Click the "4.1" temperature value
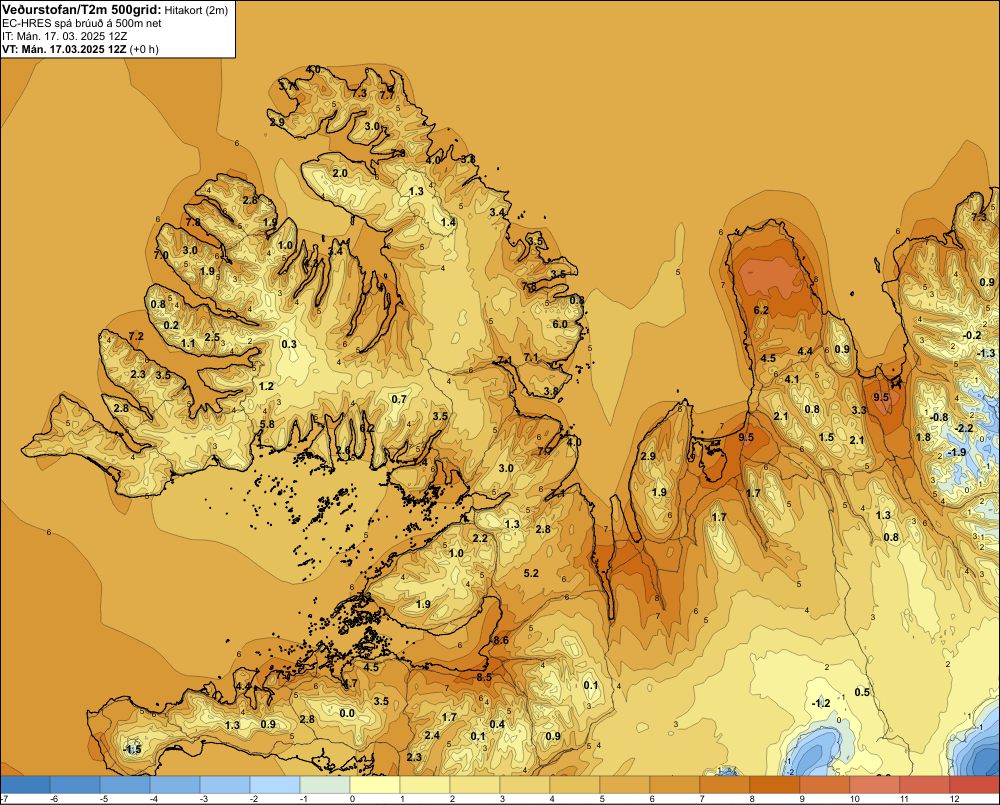The image size is (1000, 805). 791,379
